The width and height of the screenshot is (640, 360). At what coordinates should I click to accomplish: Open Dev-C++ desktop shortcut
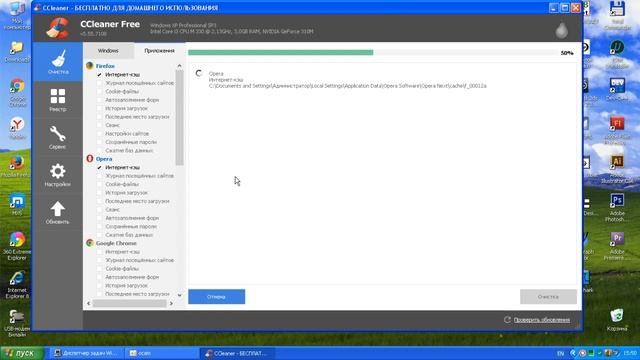point(617,89)
